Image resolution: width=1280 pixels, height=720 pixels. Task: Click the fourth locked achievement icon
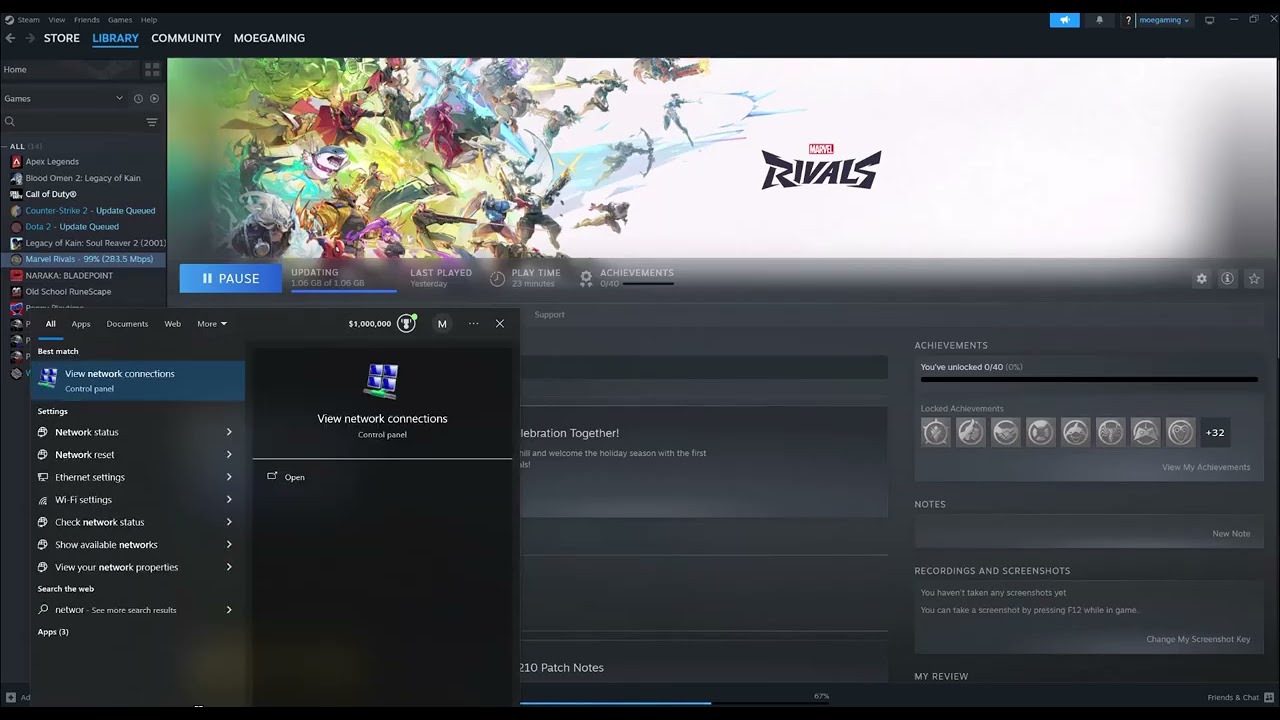(x=1040, y=432)
